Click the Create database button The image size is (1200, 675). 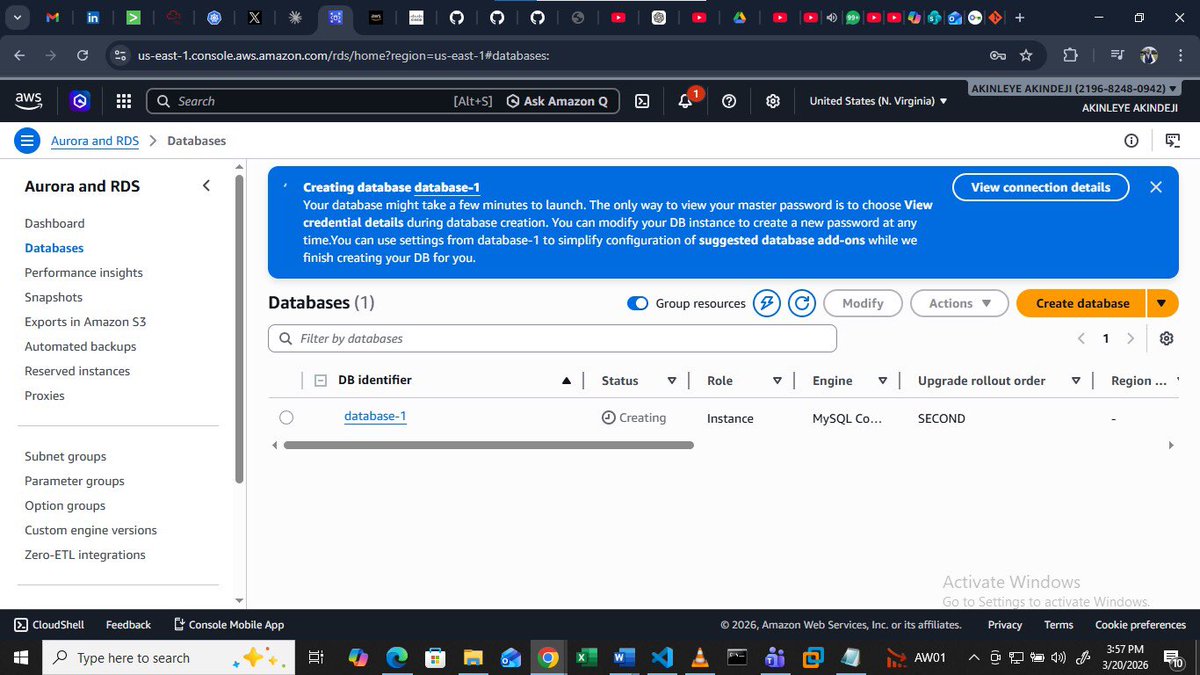(1082, 303)
